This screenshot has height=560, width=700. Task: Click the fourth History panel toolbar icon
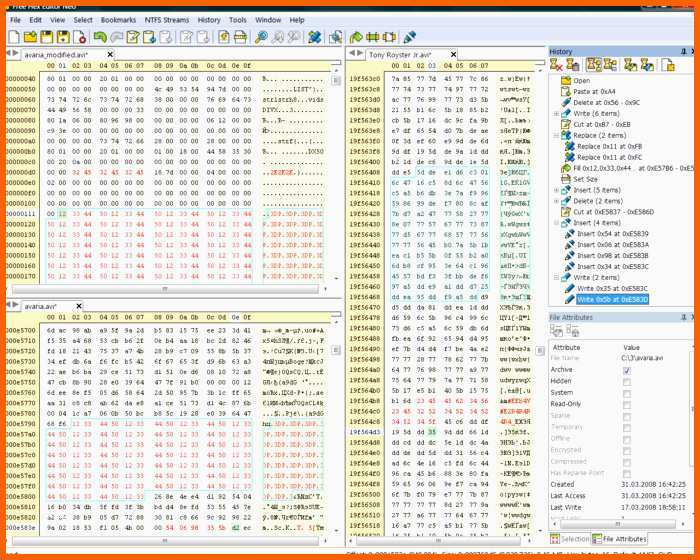coord(610,65)
